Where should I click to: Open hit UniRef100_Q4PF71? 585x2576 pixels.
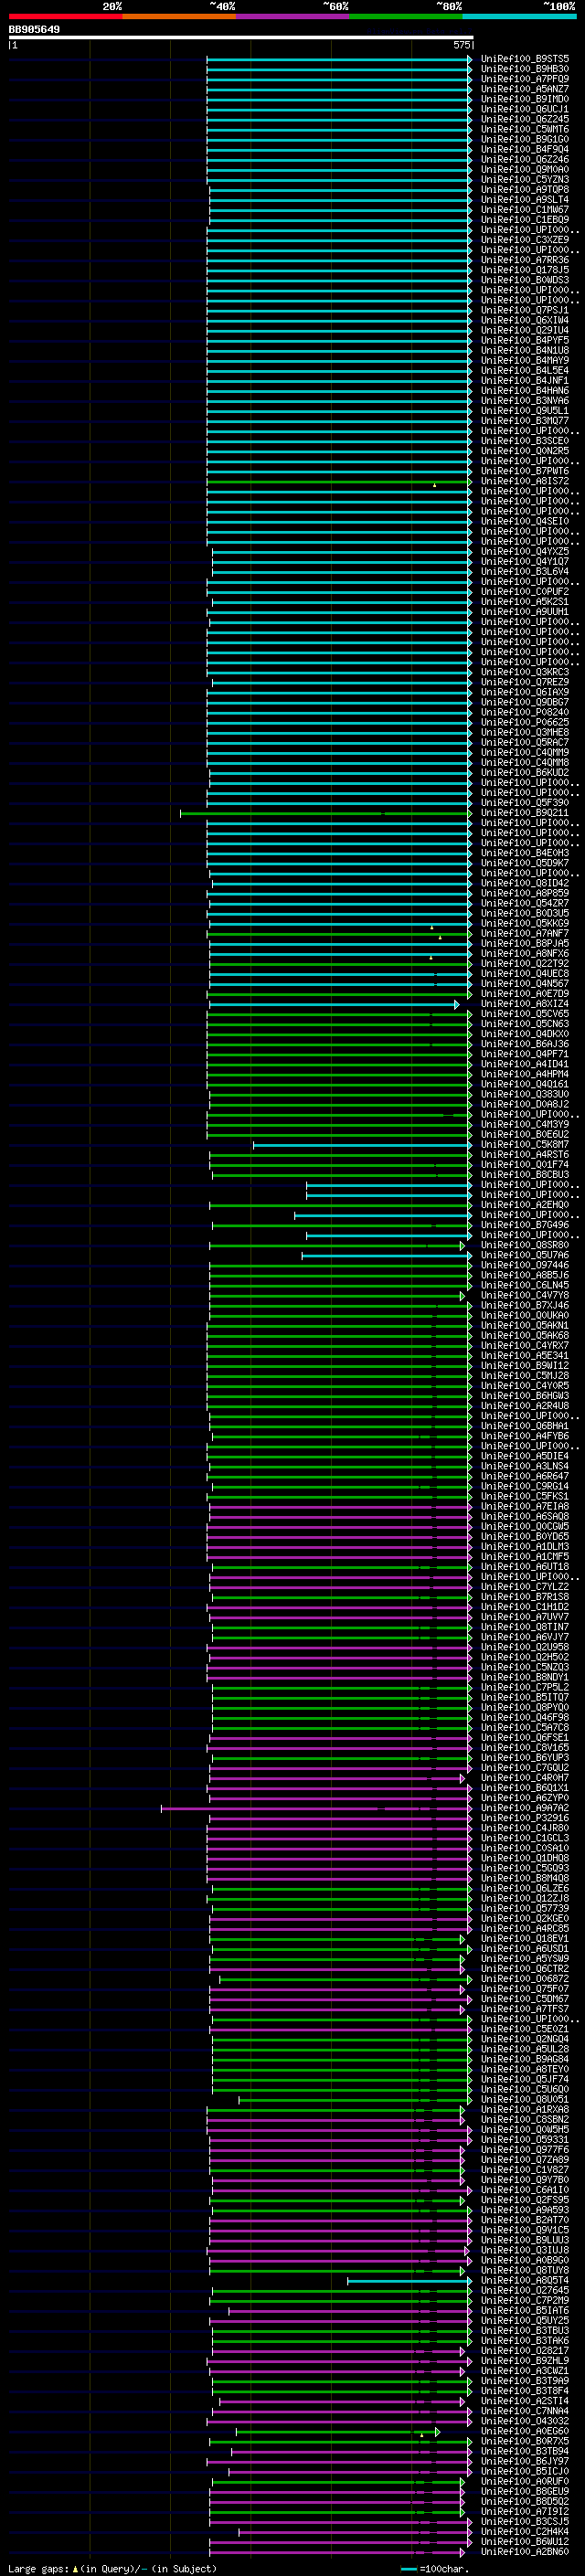[x=525, y=1054]
